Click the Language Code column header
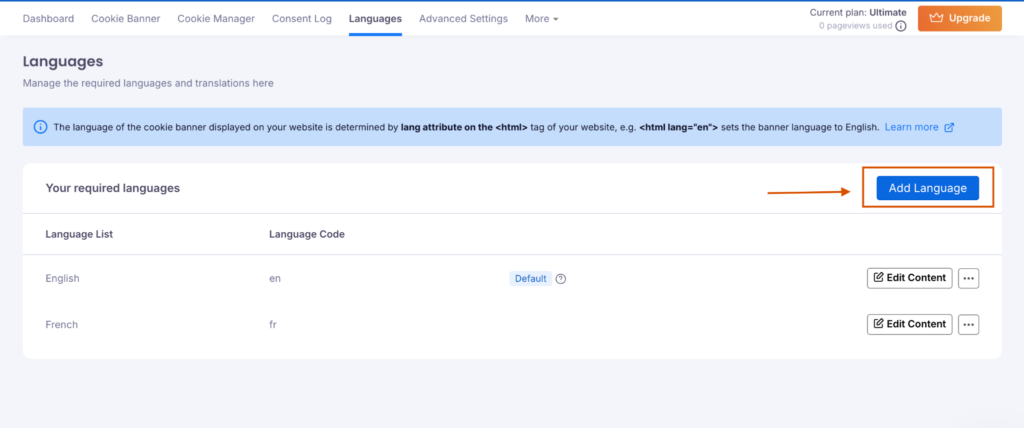Screen dimensions: 1024x428 tap(307, 234)
